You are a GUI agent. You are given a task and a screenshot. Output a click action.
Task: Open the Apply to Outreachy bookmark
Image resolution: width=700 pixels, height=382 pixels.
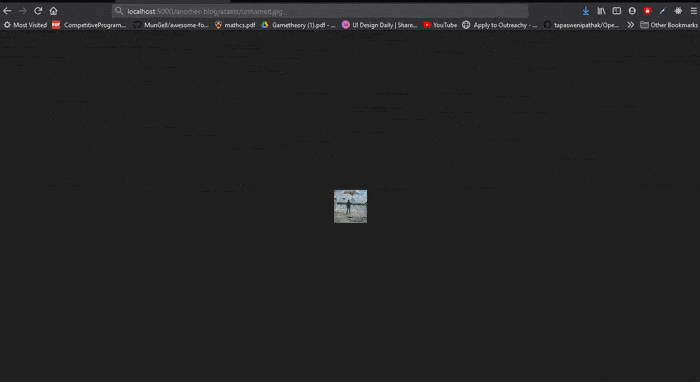[500, 25]
